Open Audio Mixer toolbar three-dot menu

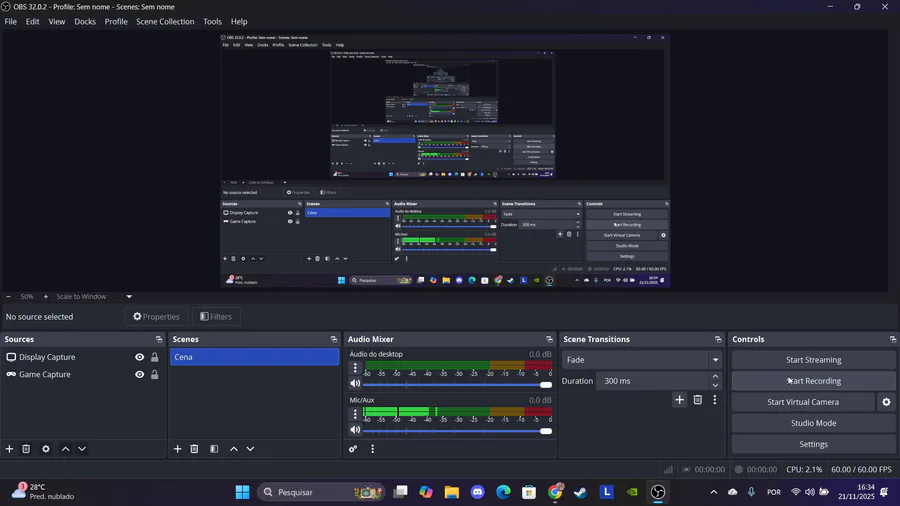coord(373,449)
